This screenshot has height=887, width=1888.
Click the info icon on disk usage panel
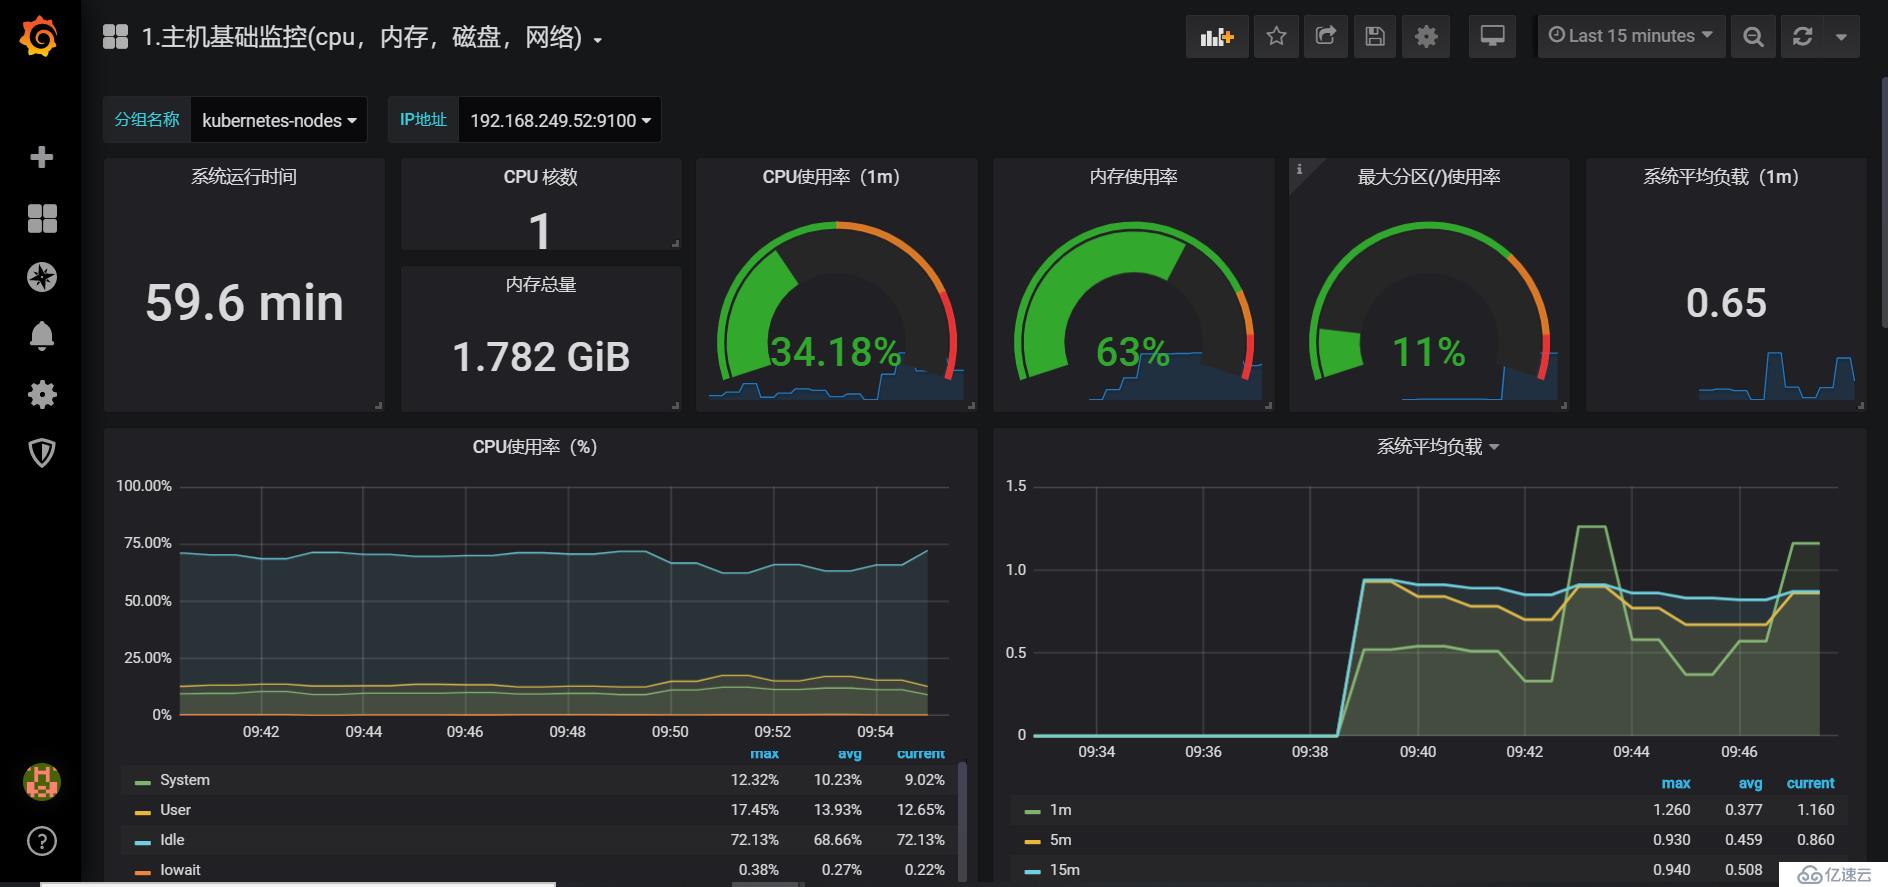coord(1299,168)
